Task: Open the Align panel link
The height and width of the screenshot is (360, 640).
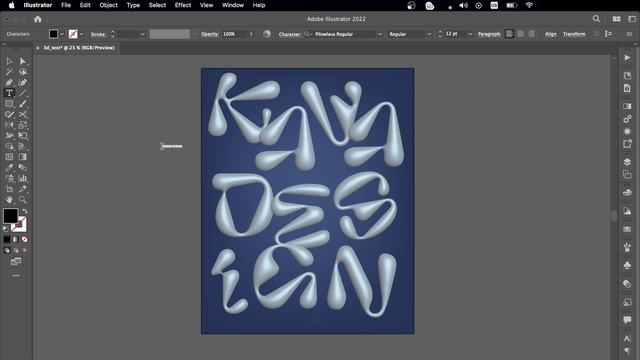Action: click(x=551, y=34)
